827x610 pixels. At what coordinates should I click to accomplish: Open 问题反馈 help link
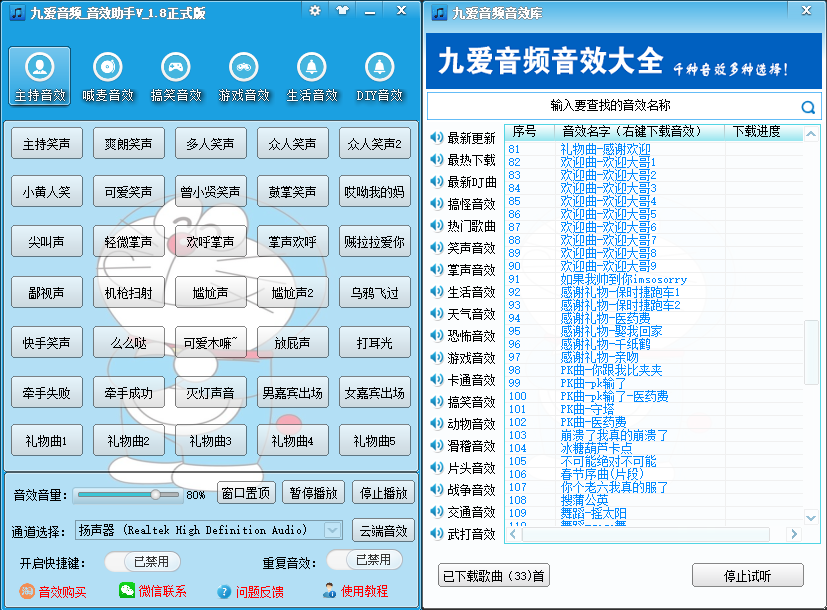point(251,592)
